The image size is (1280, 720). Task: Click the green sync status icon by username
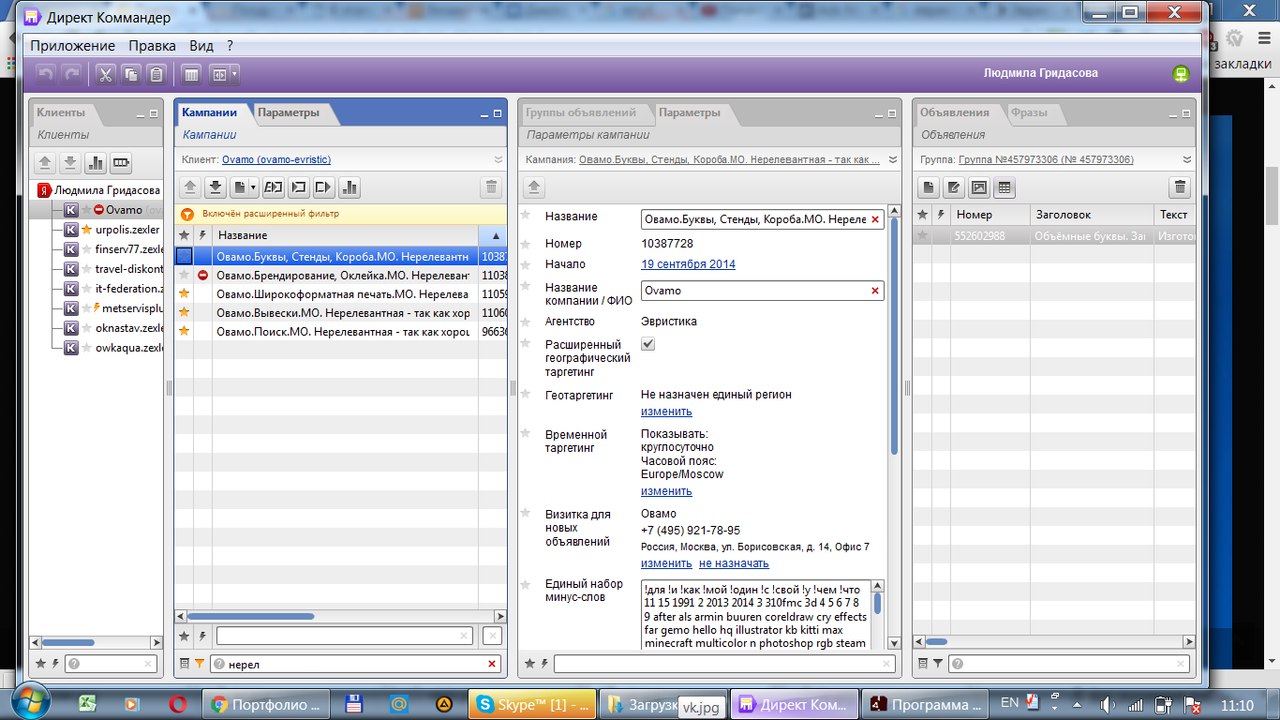tap(1181, 73)
